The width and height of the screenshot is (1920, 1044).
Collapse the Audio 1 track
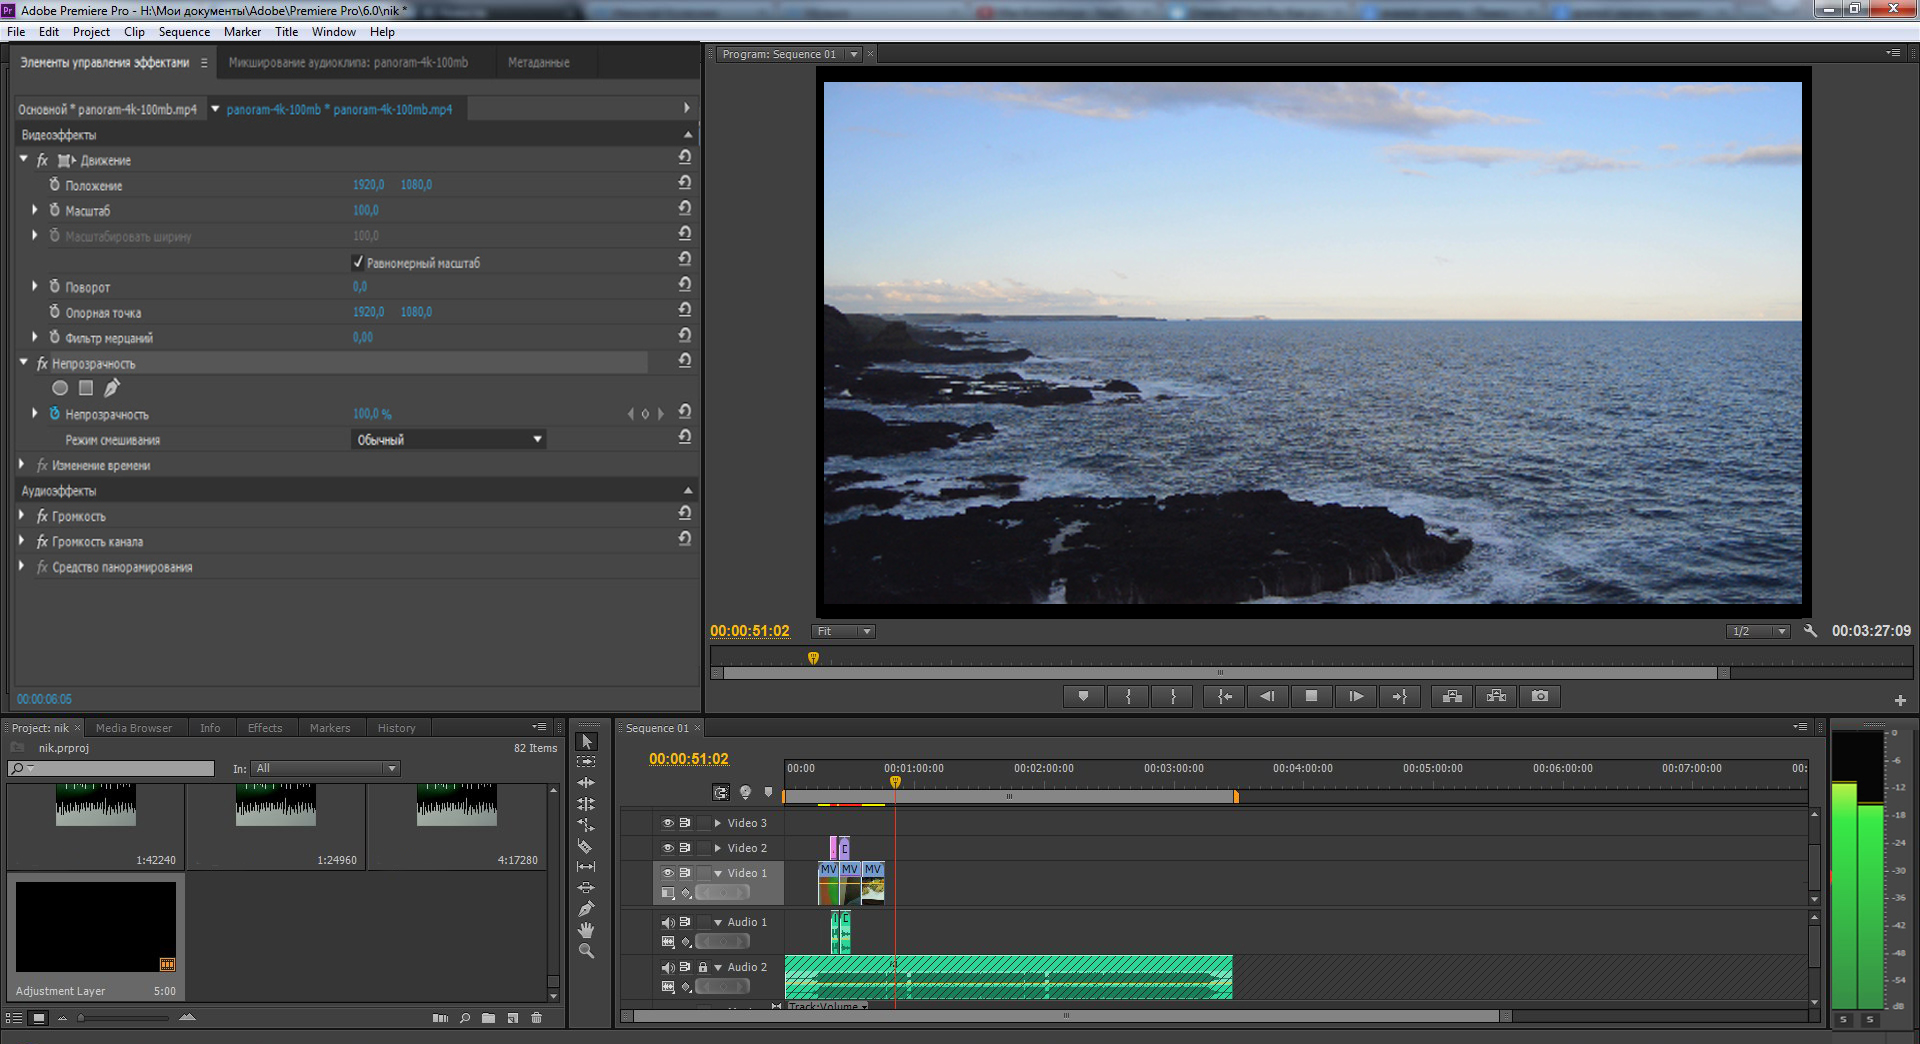tap(717, 922)
